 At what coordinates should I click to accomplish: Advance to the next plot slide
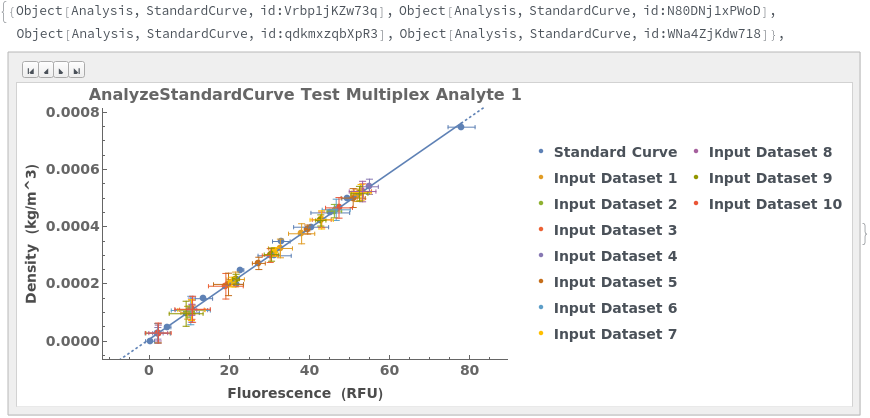coord(61,70)
